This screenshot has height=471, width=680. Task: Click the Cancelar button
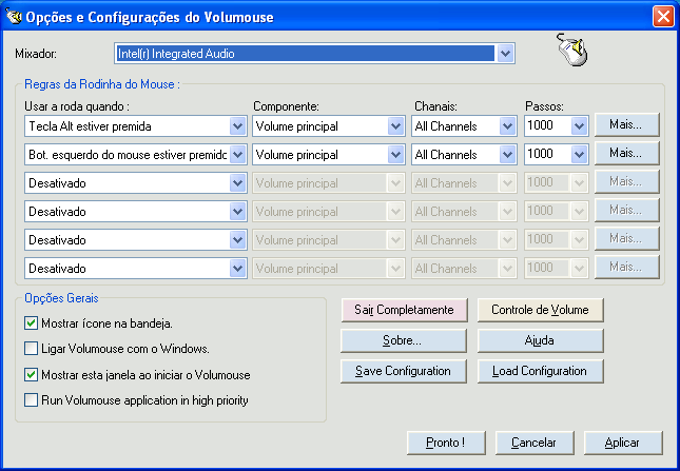click(535, 443)
